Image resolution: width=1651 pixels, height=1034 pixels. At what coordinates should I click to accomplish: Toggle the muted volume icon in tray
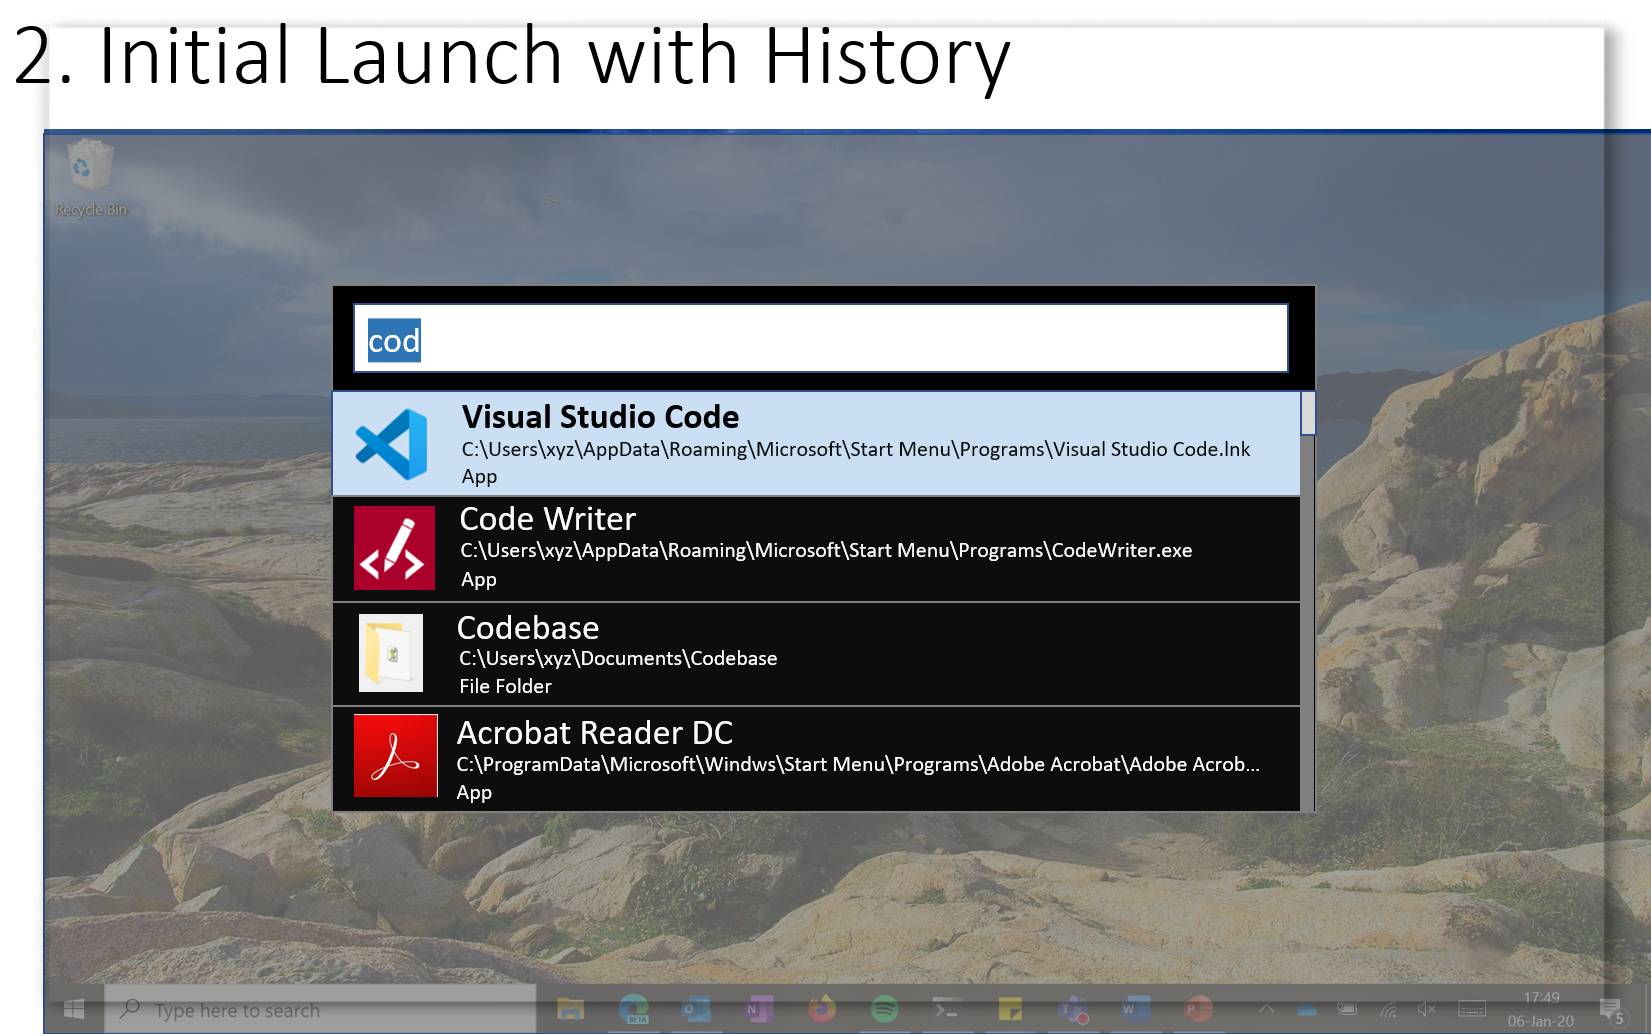[1426, 1009]
